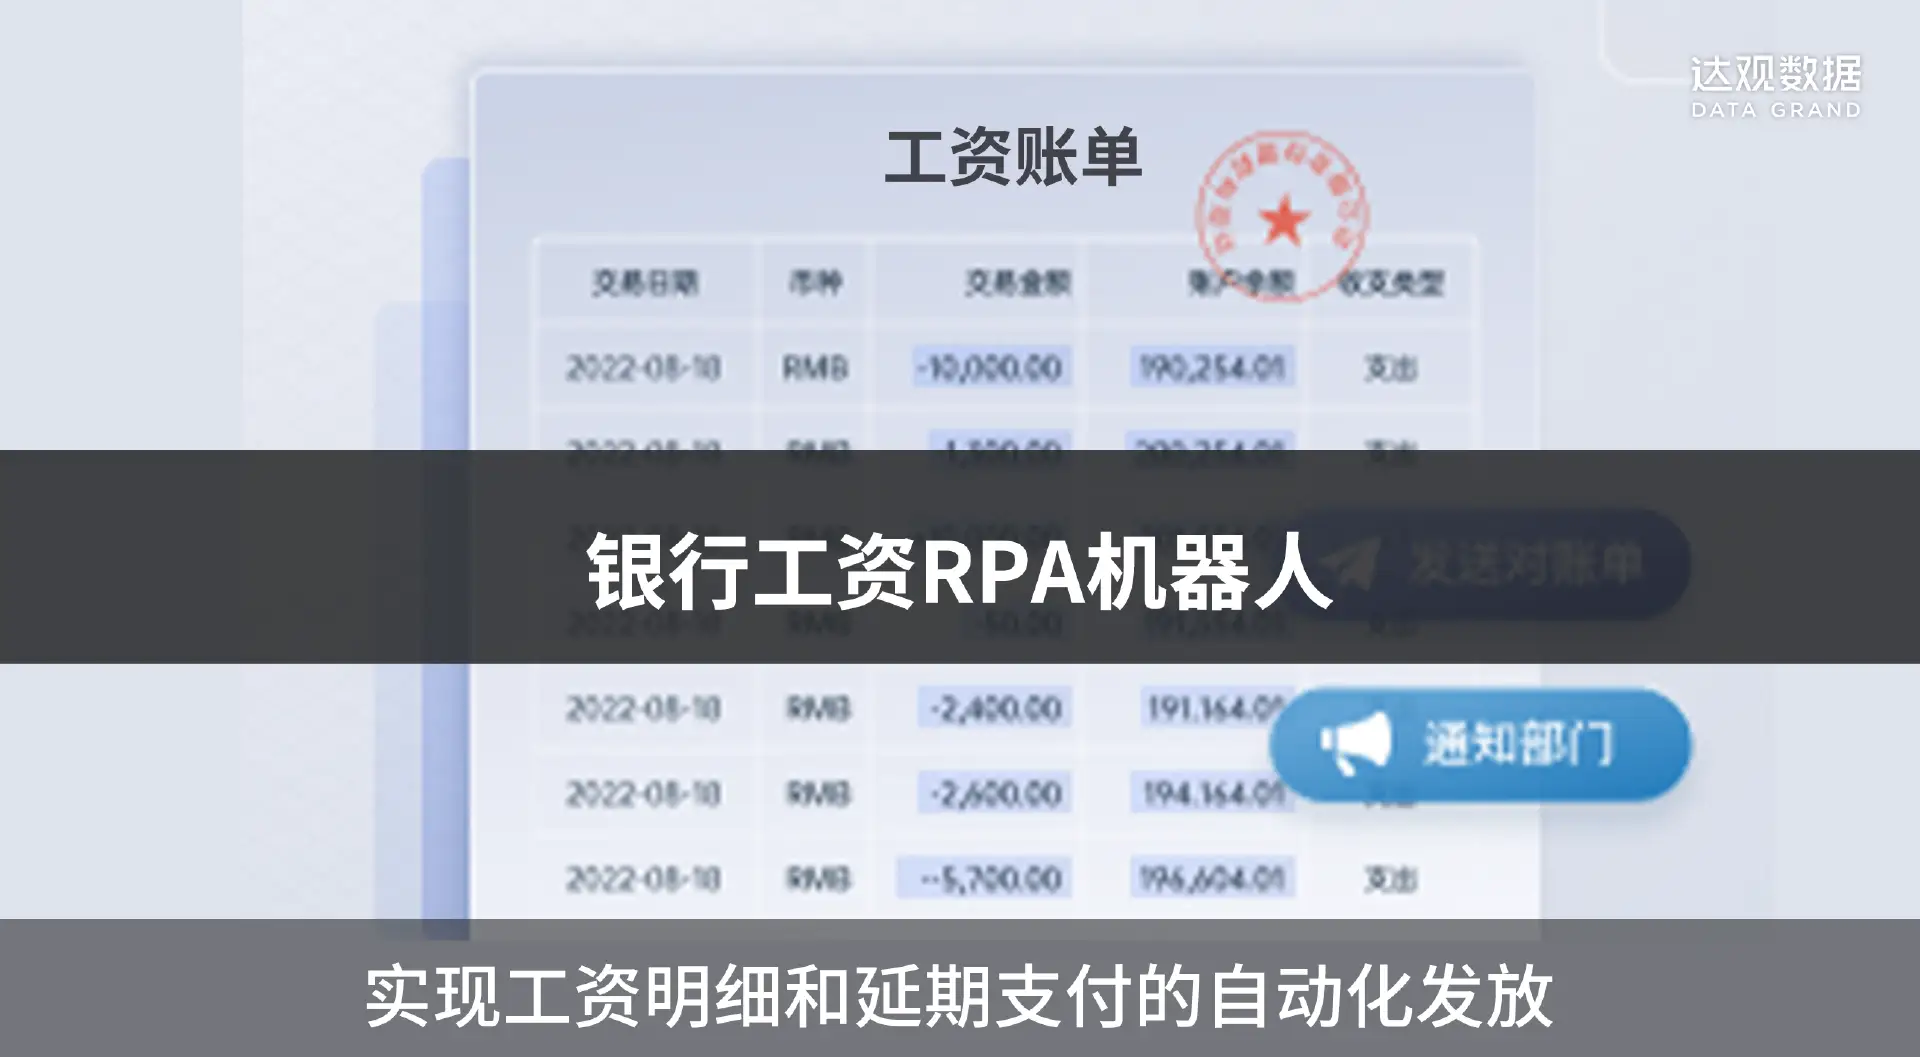Select the -2,400.00 transaction amount cell
Image resolution: width=1920 pixels, height=1057 pixels.
tap(995, 709)
